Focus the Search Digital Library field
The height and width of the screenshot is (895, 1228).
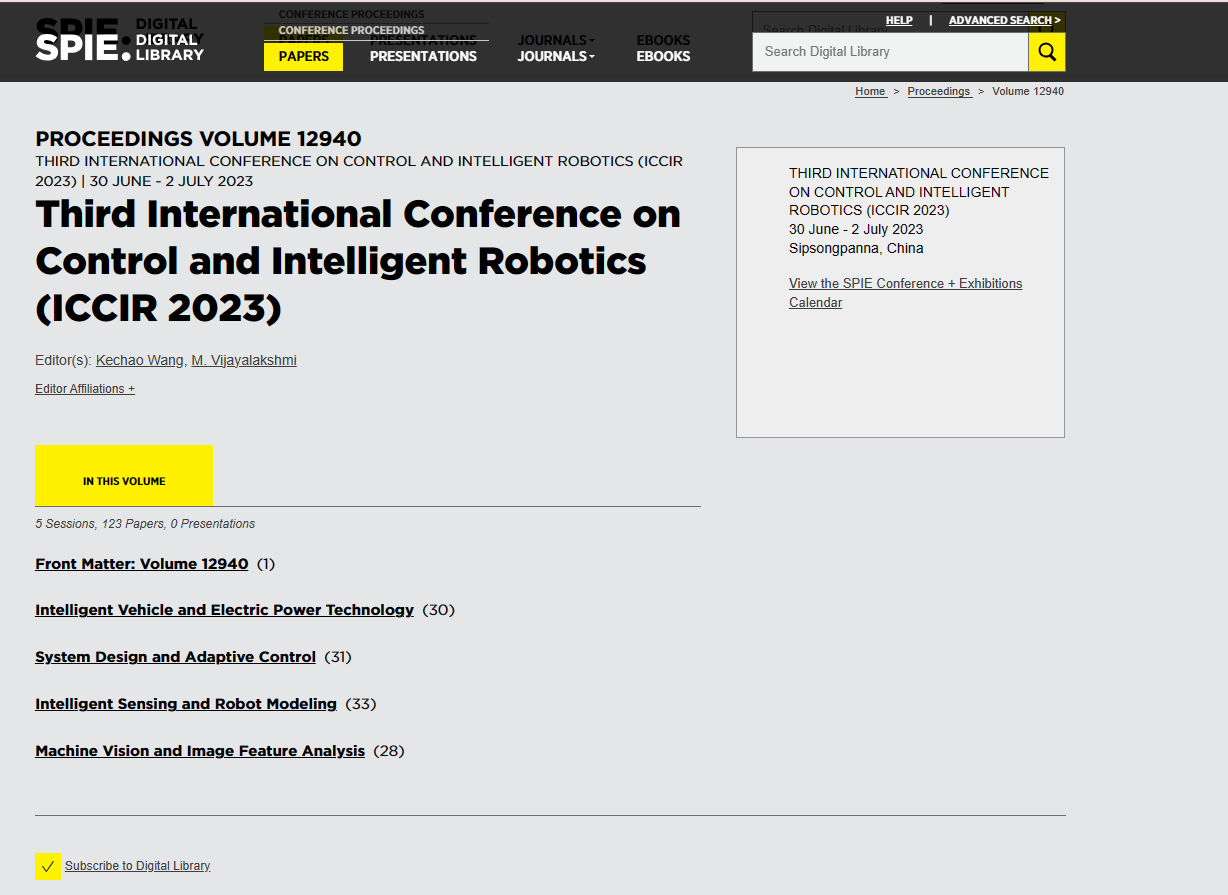pos(890,52)
